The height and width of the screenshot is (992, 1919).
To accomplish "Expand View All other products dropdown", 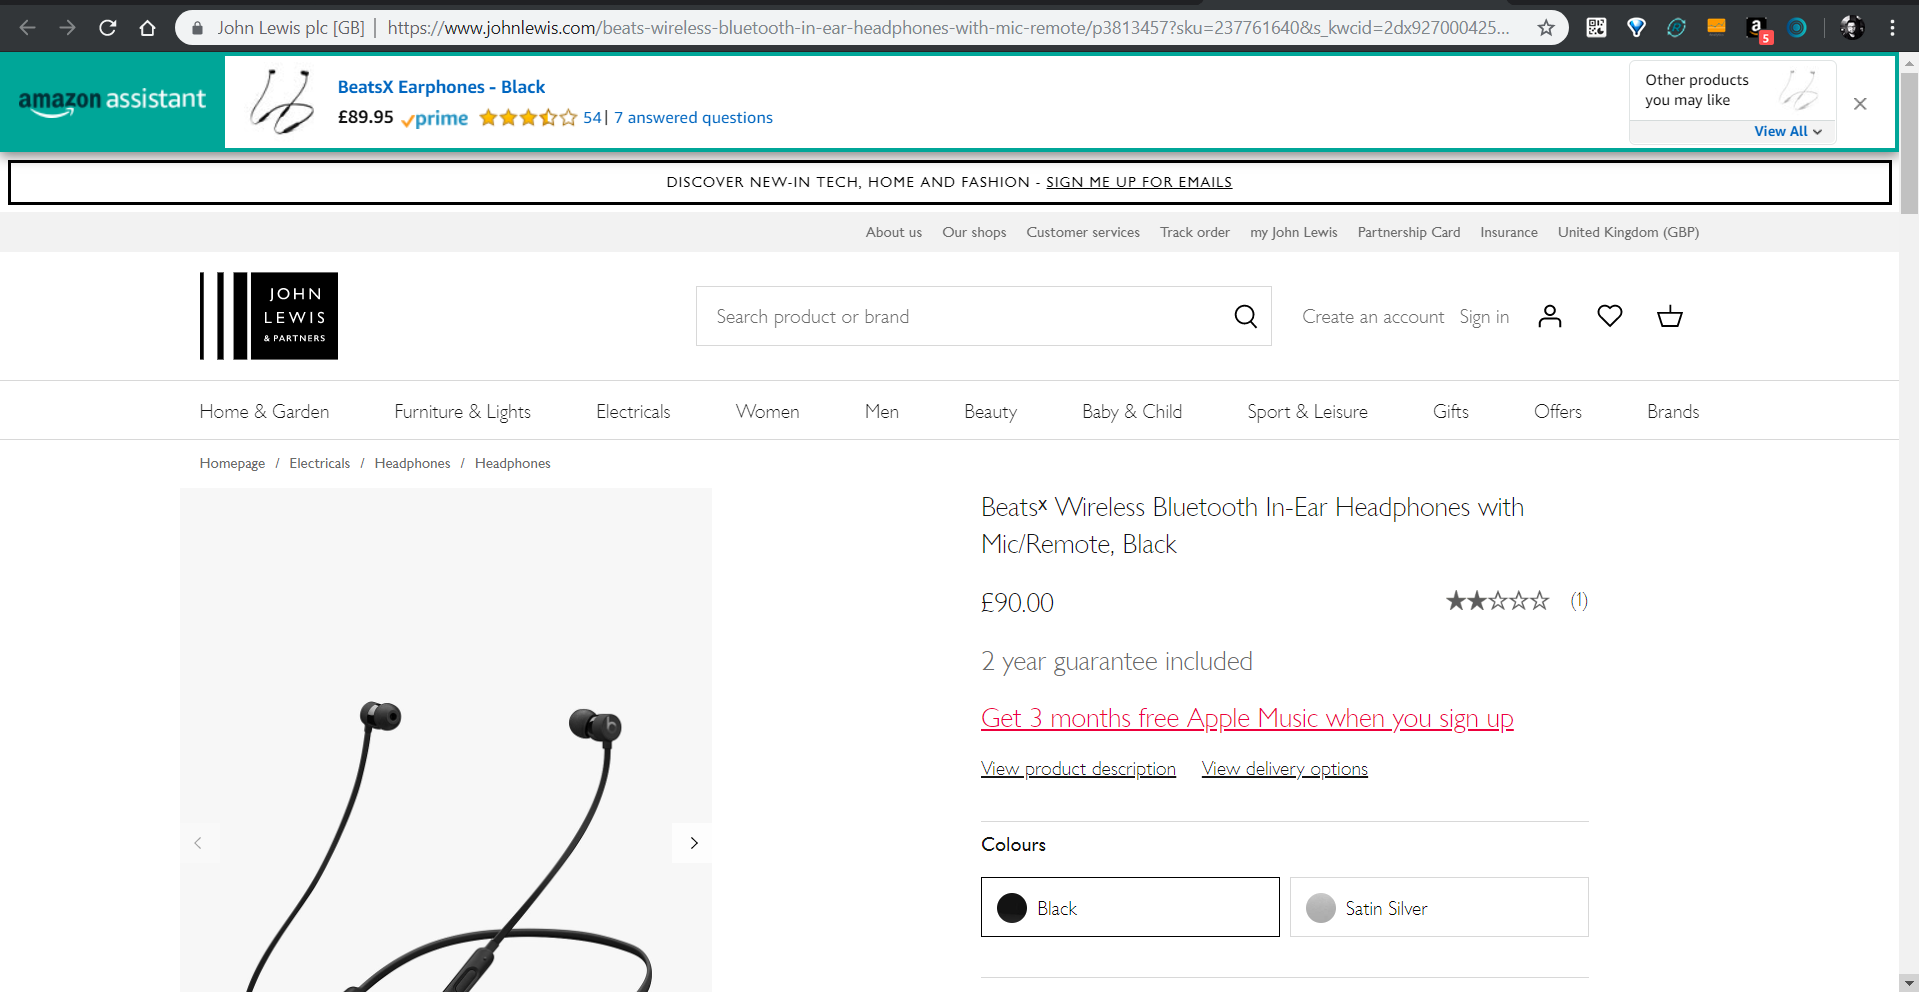I will pyautogui.click(x=1788, y=131).
